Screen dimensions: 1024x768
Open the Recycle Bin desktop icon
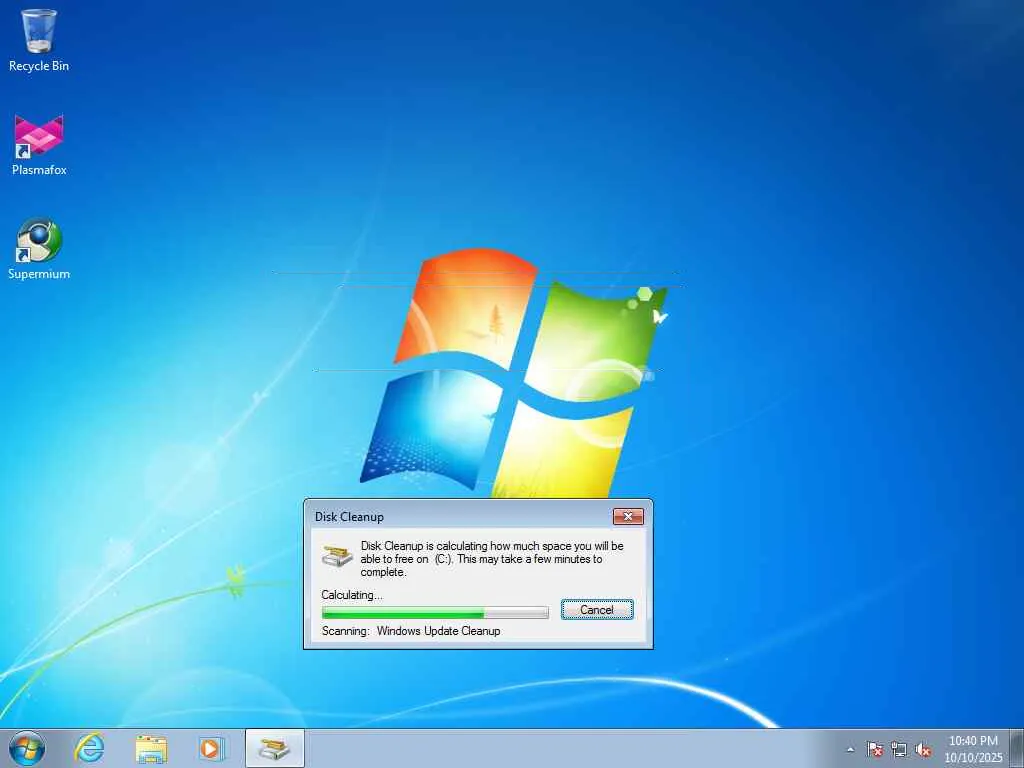point(39,40)
